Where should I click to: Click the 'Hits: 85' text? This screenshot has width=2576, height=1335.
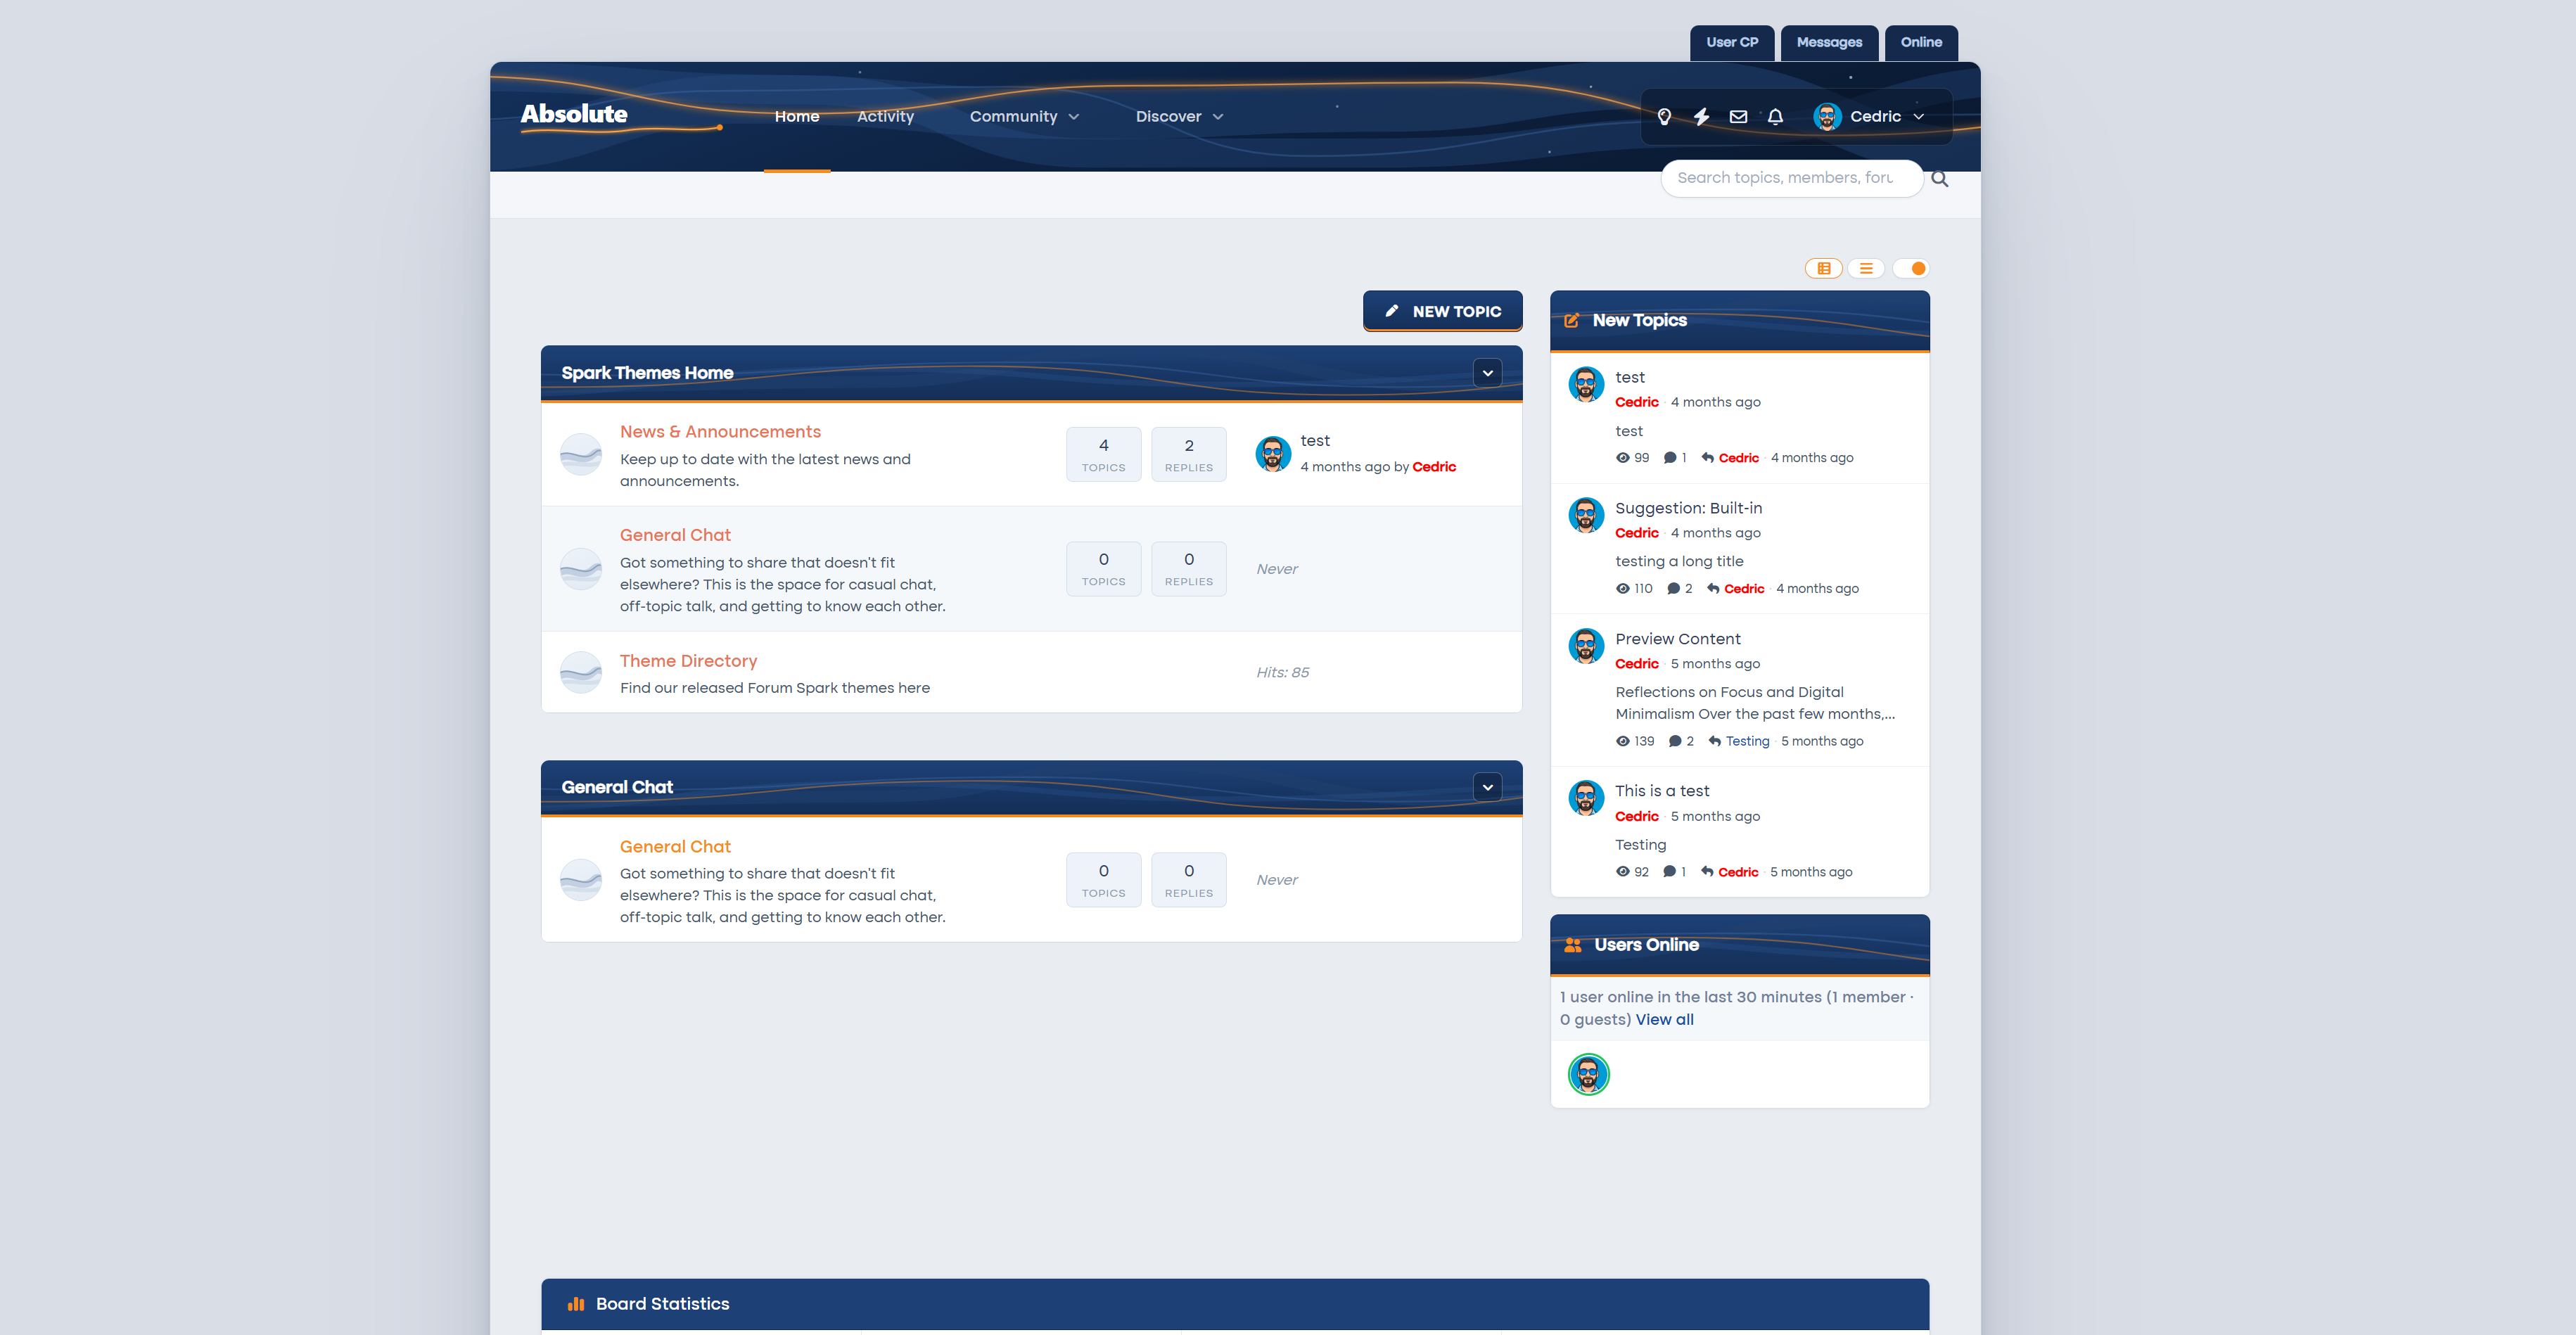(x=1282, y=673)
